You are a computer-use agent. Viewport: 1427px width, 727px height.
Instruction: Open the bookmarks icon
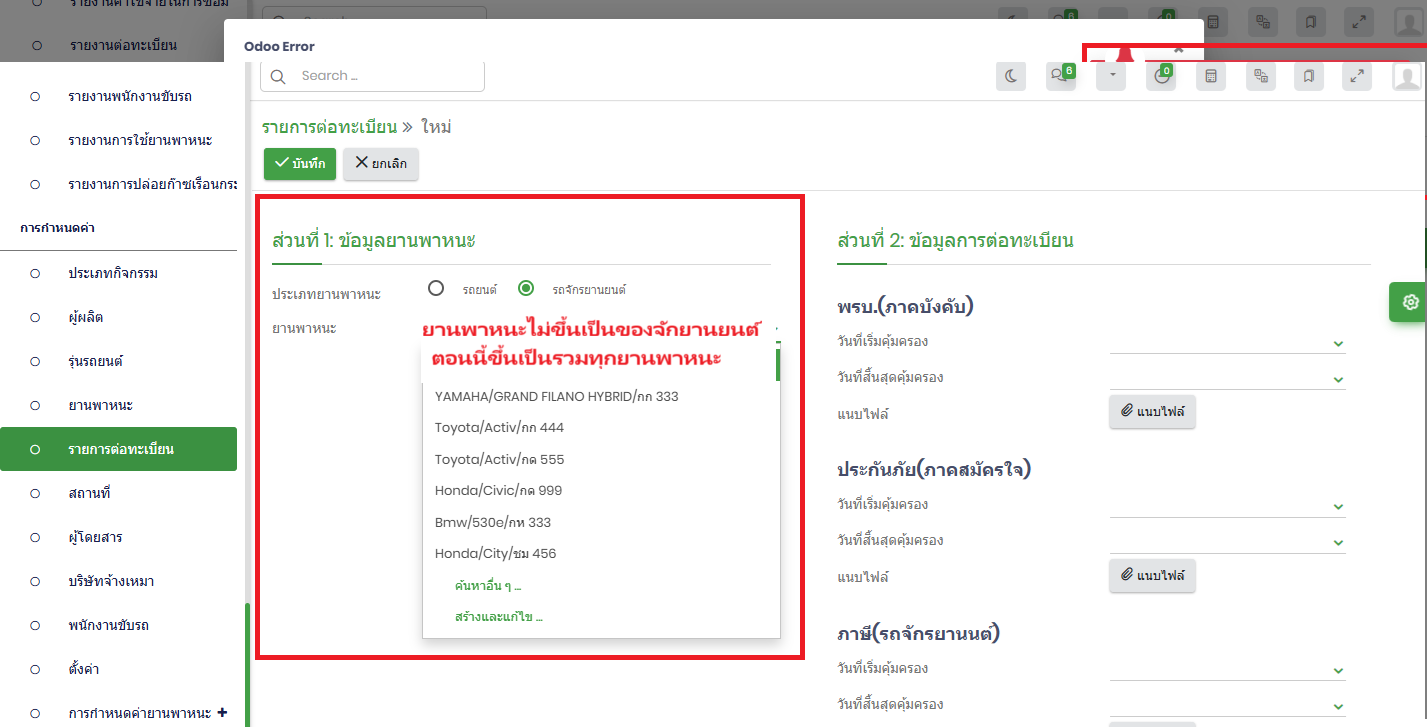[1309, 76]
